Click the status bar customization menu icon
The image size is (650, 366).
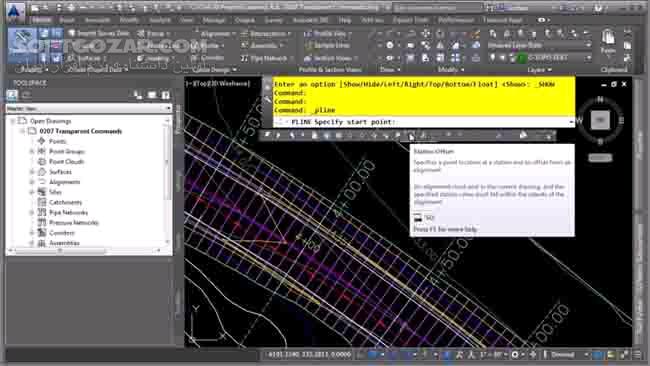637,355
